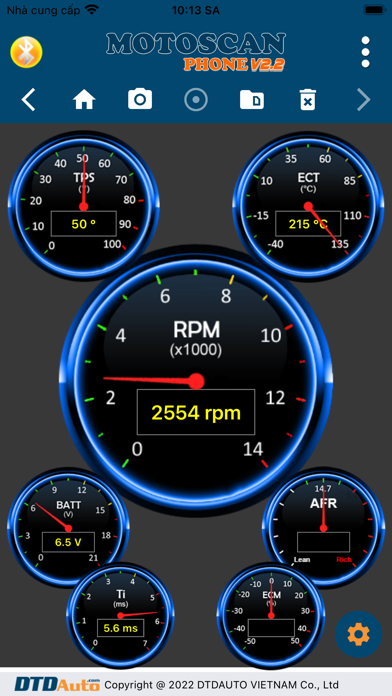
Task: Tap the 'Rich' label on AFR gauge
Action: 344,559
